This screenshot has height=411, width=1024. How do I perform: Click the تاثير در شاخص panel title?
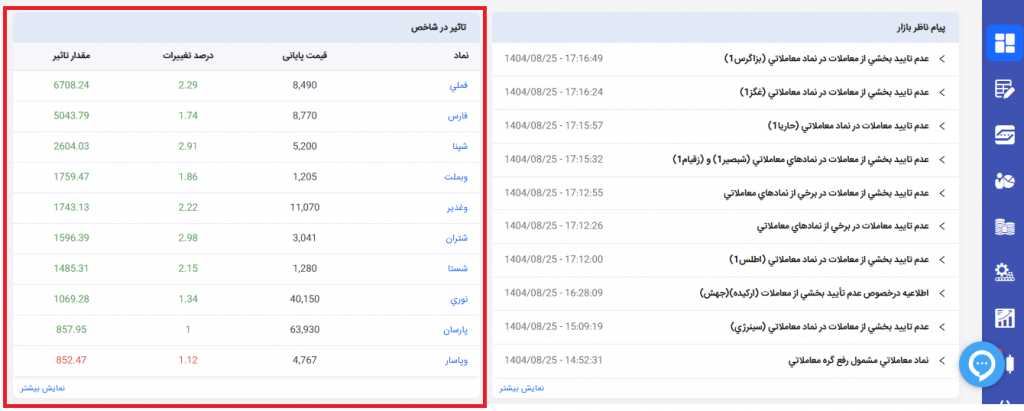click(x=438, y=27)
